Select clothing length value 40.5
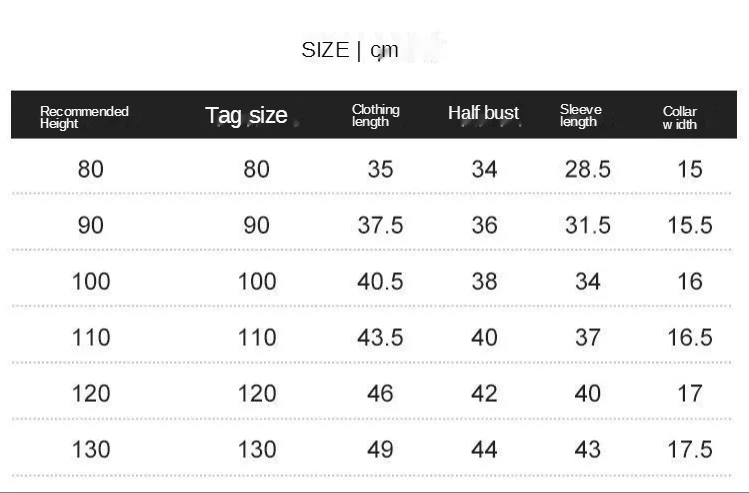 pyautogui.click(x=380, y=281)
